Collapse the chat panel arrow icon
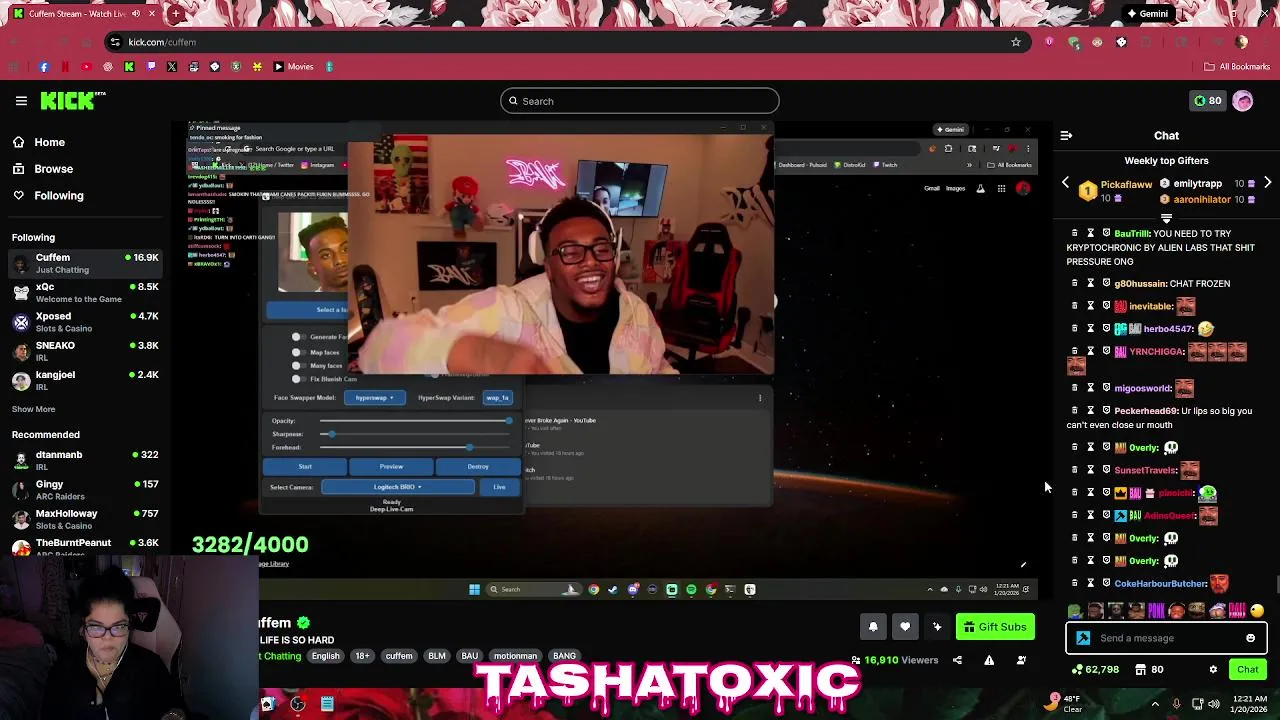The width and height of the screenshot is (1280, 720). click(1066, 135)
